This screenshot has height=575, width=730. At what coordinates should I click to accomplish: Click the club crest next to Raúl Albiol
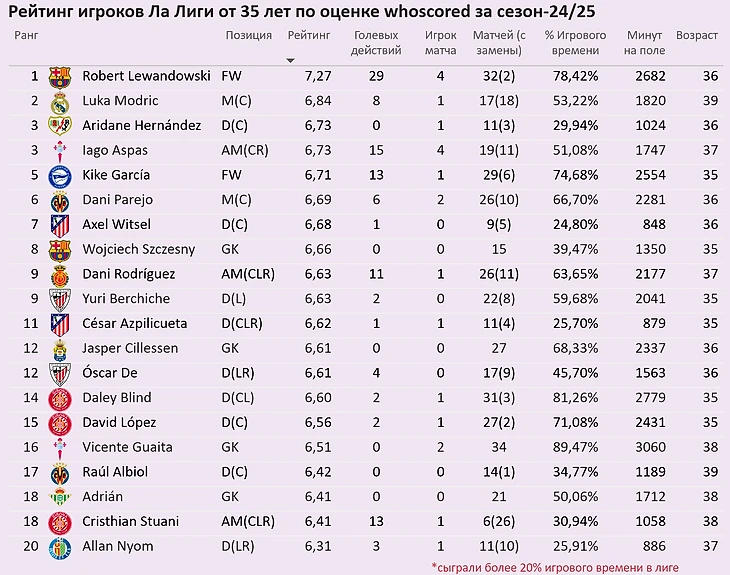[x=60, y=472]
